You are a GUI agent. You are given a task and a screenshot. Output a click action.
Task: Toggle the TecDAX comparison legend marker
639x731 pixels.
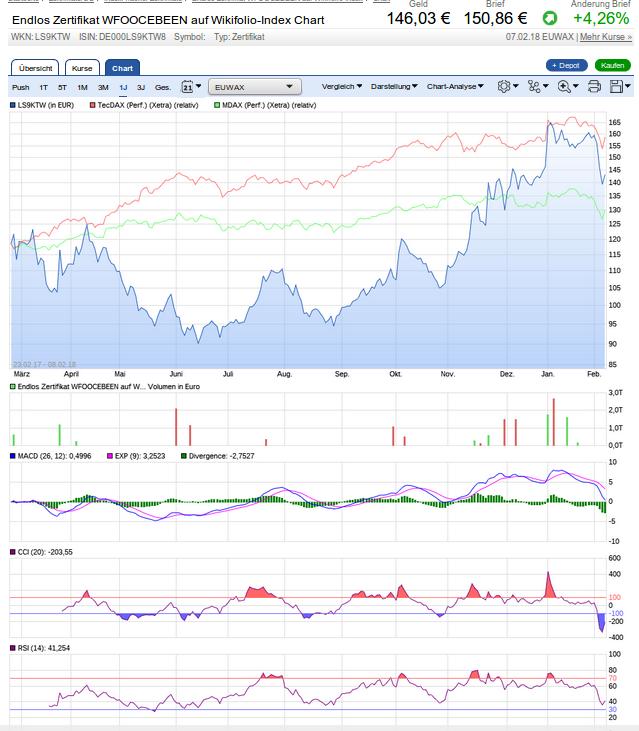(x=93, y=104)
